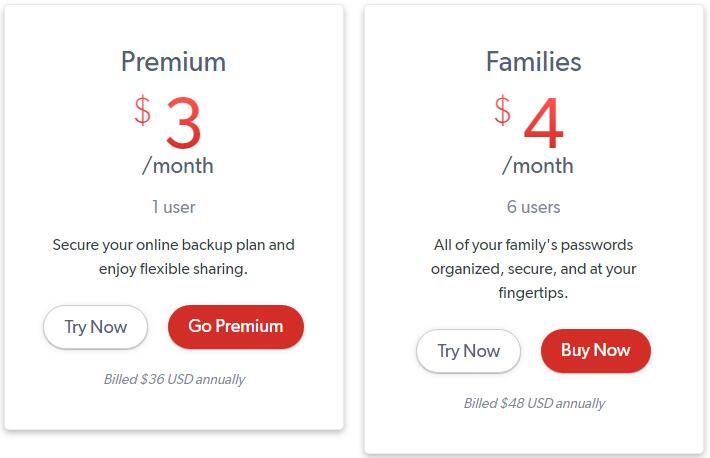Click the red Go Premium button
710x458 pixels.
(236, 327)
